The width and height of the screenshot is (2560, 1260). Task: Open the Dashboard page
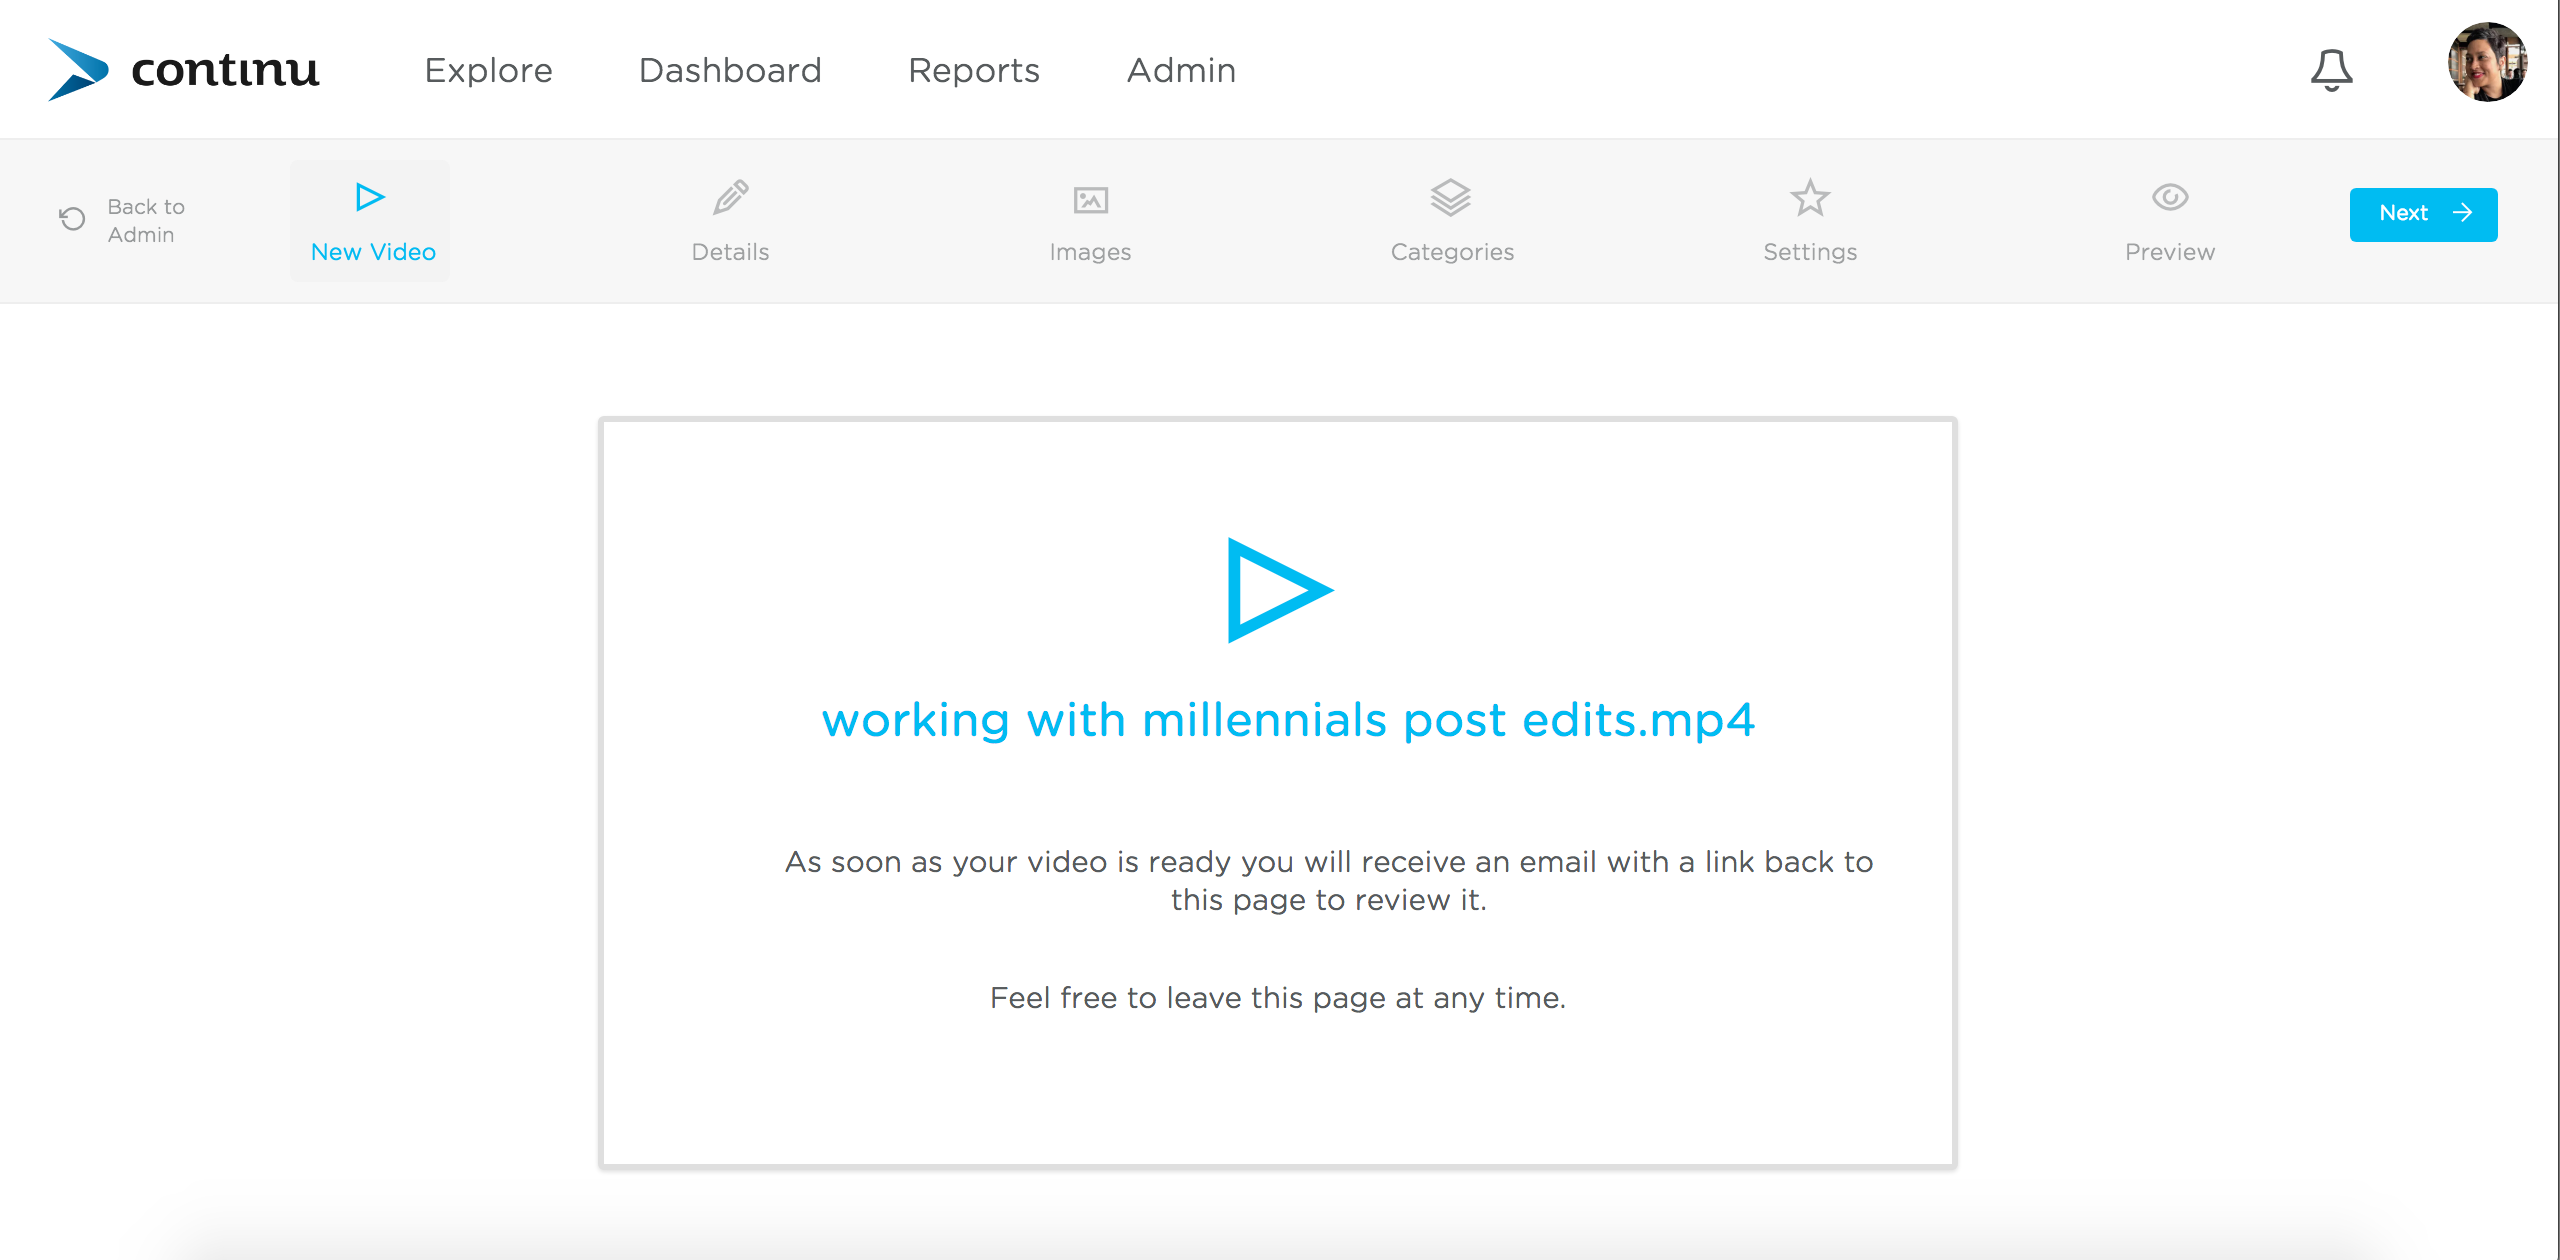point(730,70)
